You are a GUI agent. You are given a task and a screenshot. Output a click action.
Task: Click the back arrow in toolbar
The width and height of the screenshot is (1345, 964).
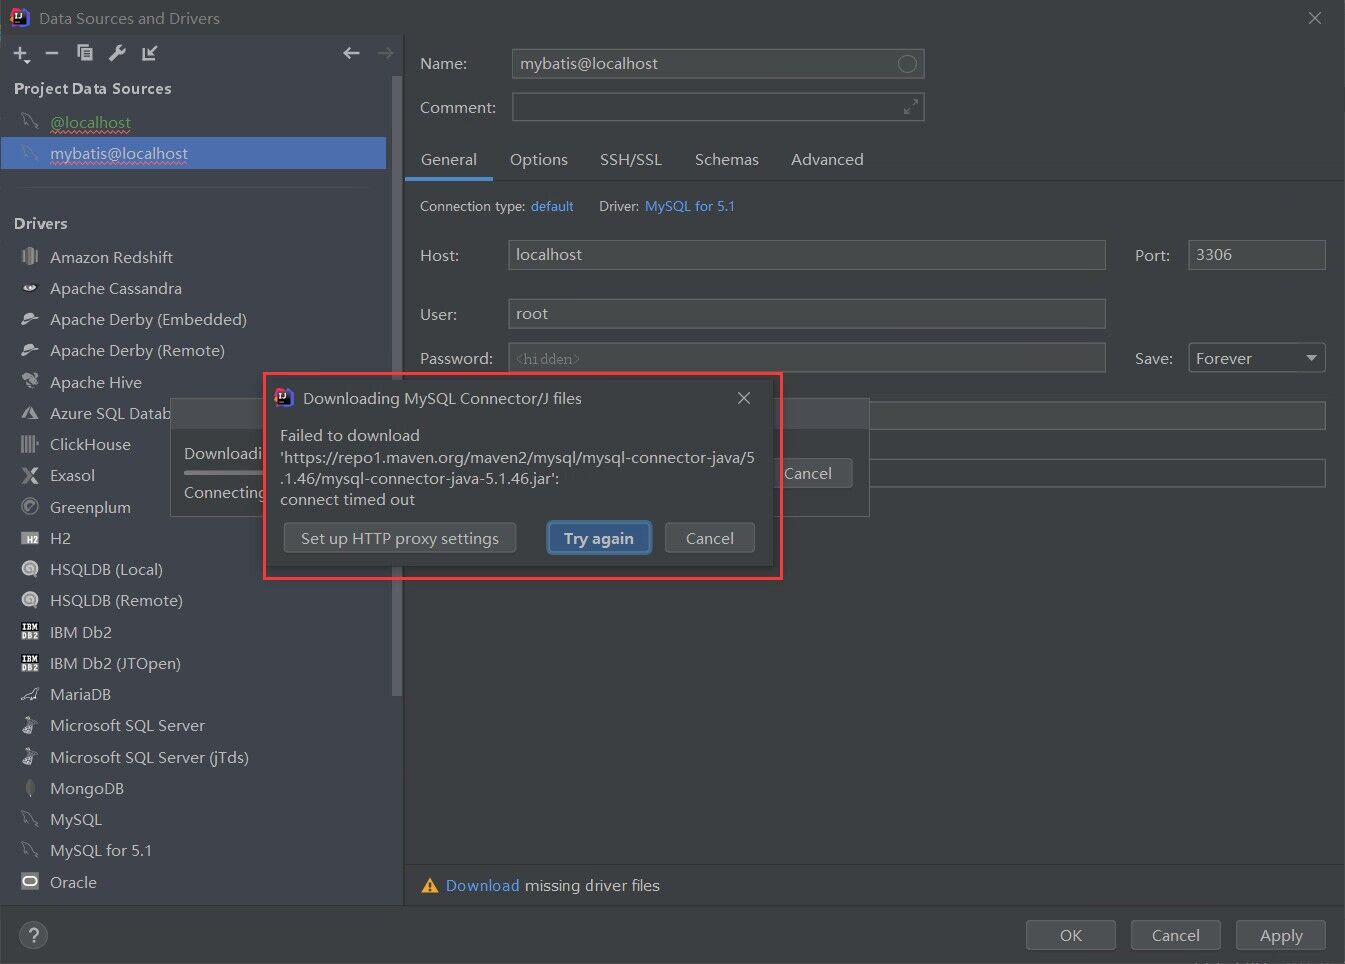pos(351,53)
